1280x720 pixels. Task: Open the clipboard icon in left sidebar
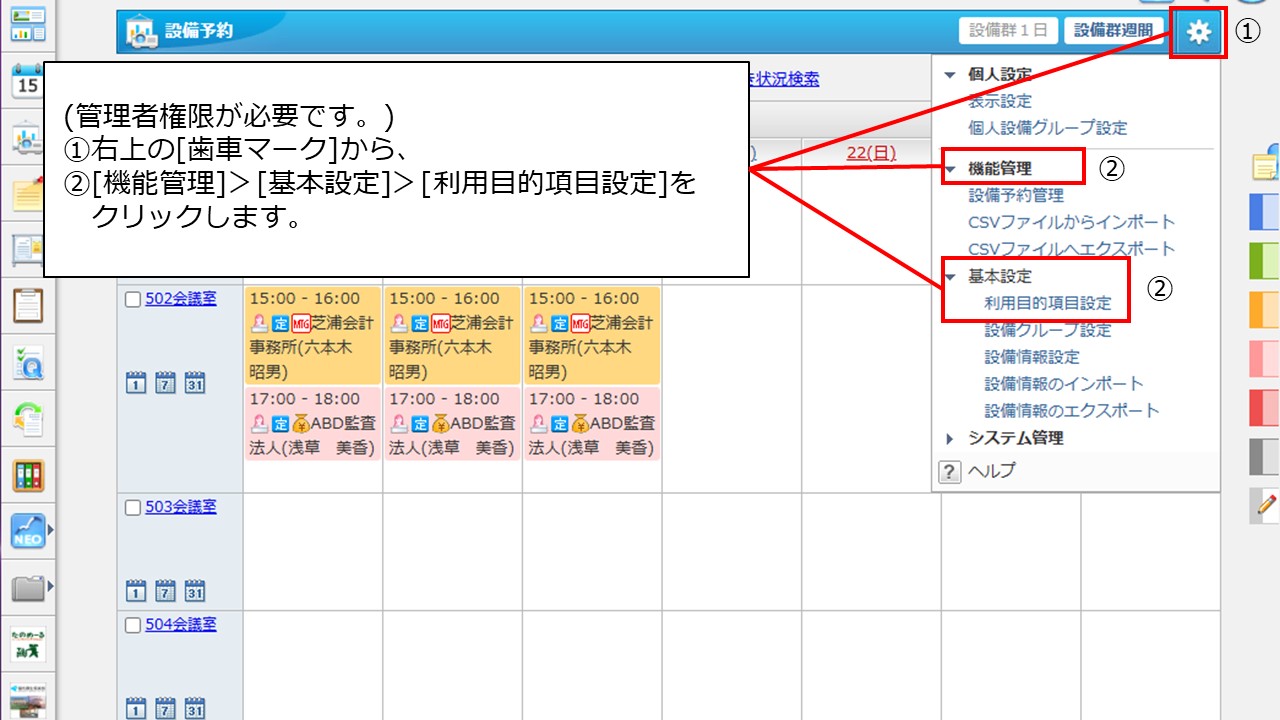pyautogui.click(x=27, y=306)
